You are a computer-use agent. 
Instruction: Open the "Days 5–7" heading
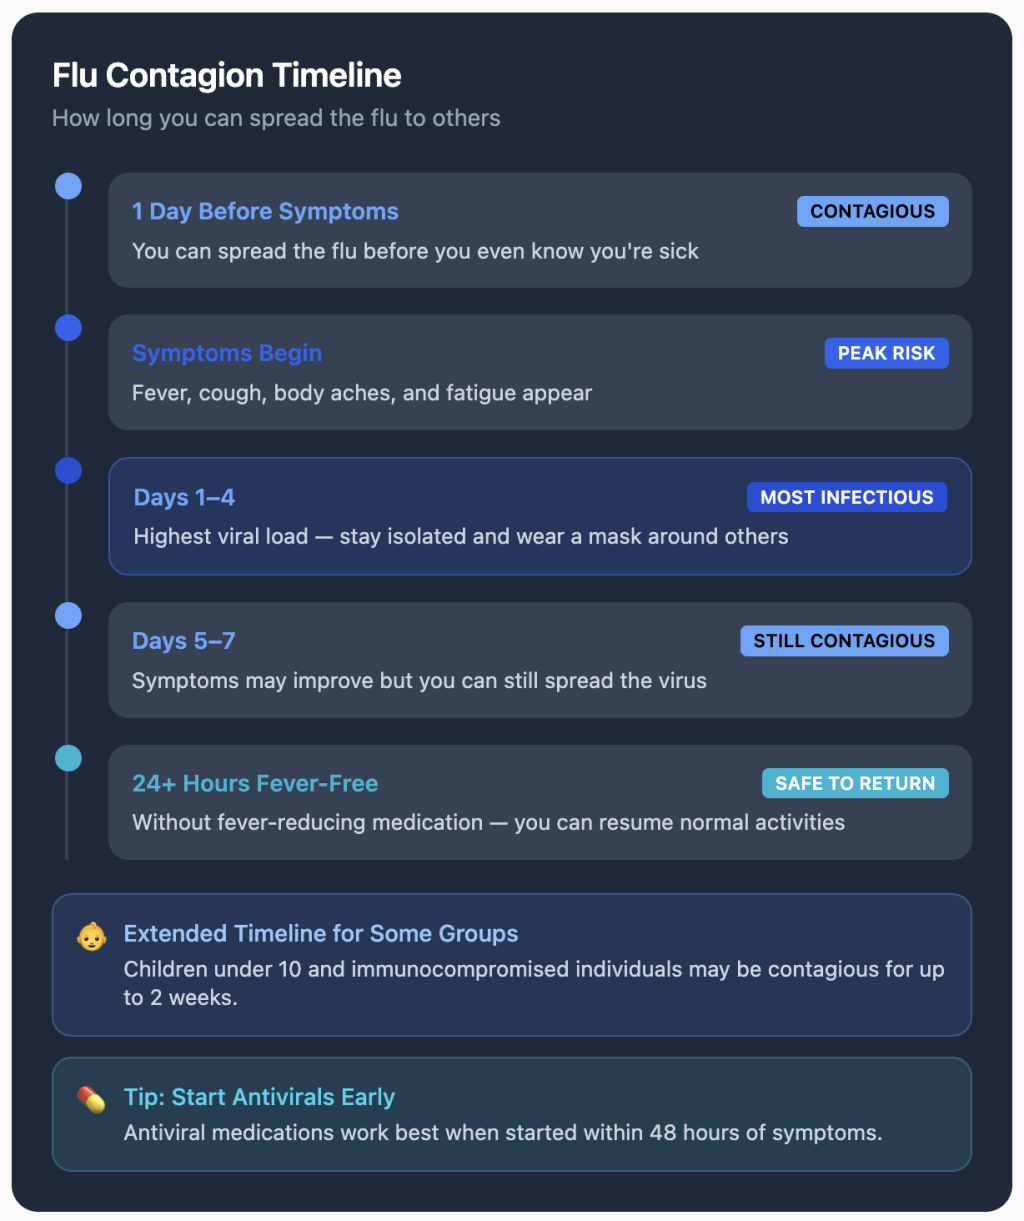[x=184, y=641]
